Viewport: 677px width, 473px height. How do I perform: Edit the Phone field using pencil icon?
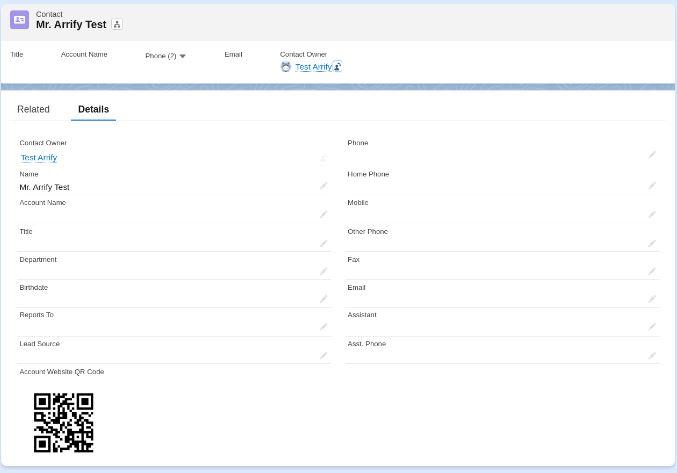click(x=652, y=155)
